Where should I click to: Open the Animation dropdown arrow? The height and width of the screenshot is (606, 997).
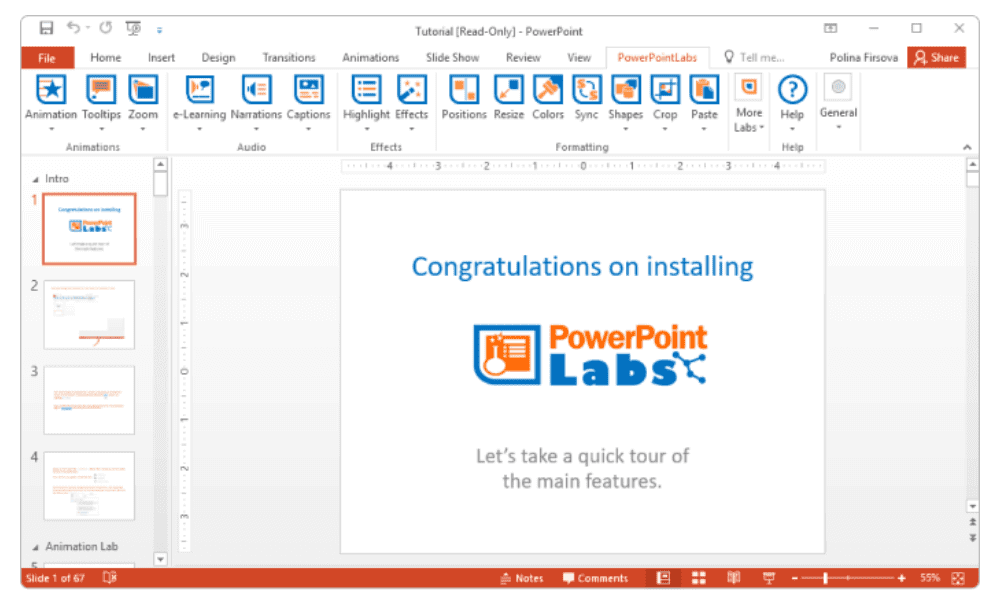[x=52, y=129]
